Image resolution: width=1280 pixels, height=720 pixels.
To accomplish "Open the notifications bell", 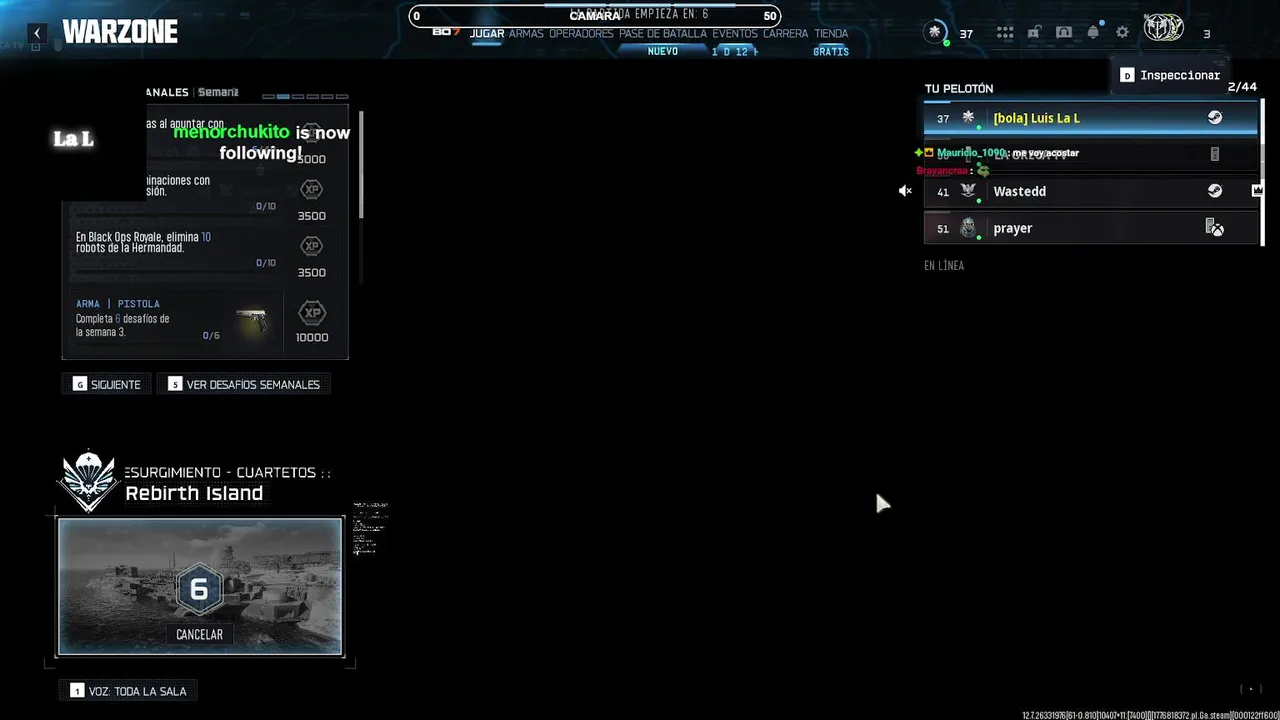I will pos(1093,33).
